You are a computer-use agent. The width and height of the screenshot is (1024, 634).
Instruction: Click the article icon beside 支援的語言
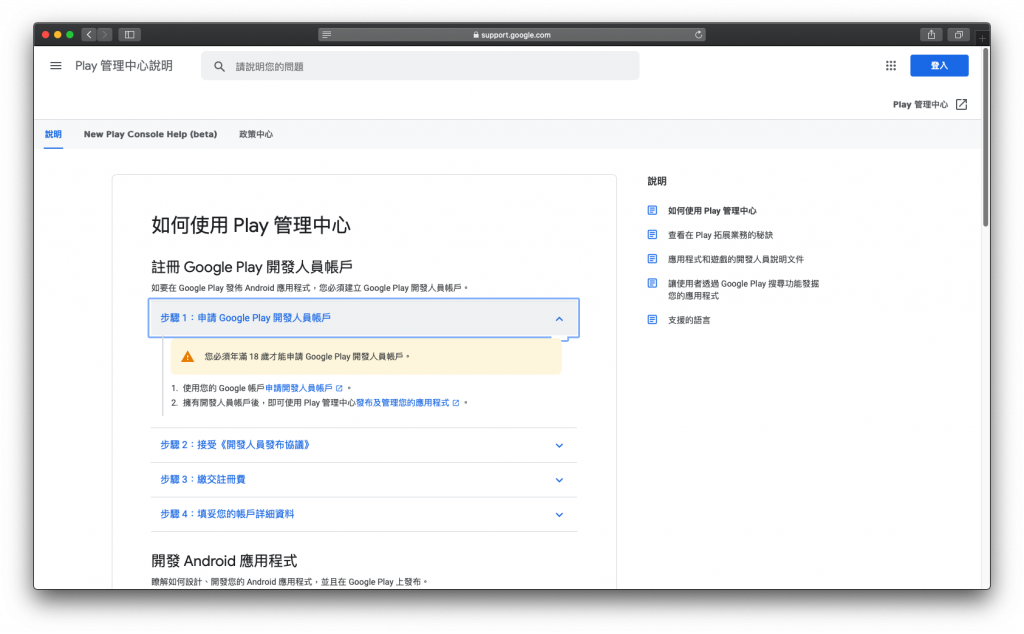(x=652, y=319)
